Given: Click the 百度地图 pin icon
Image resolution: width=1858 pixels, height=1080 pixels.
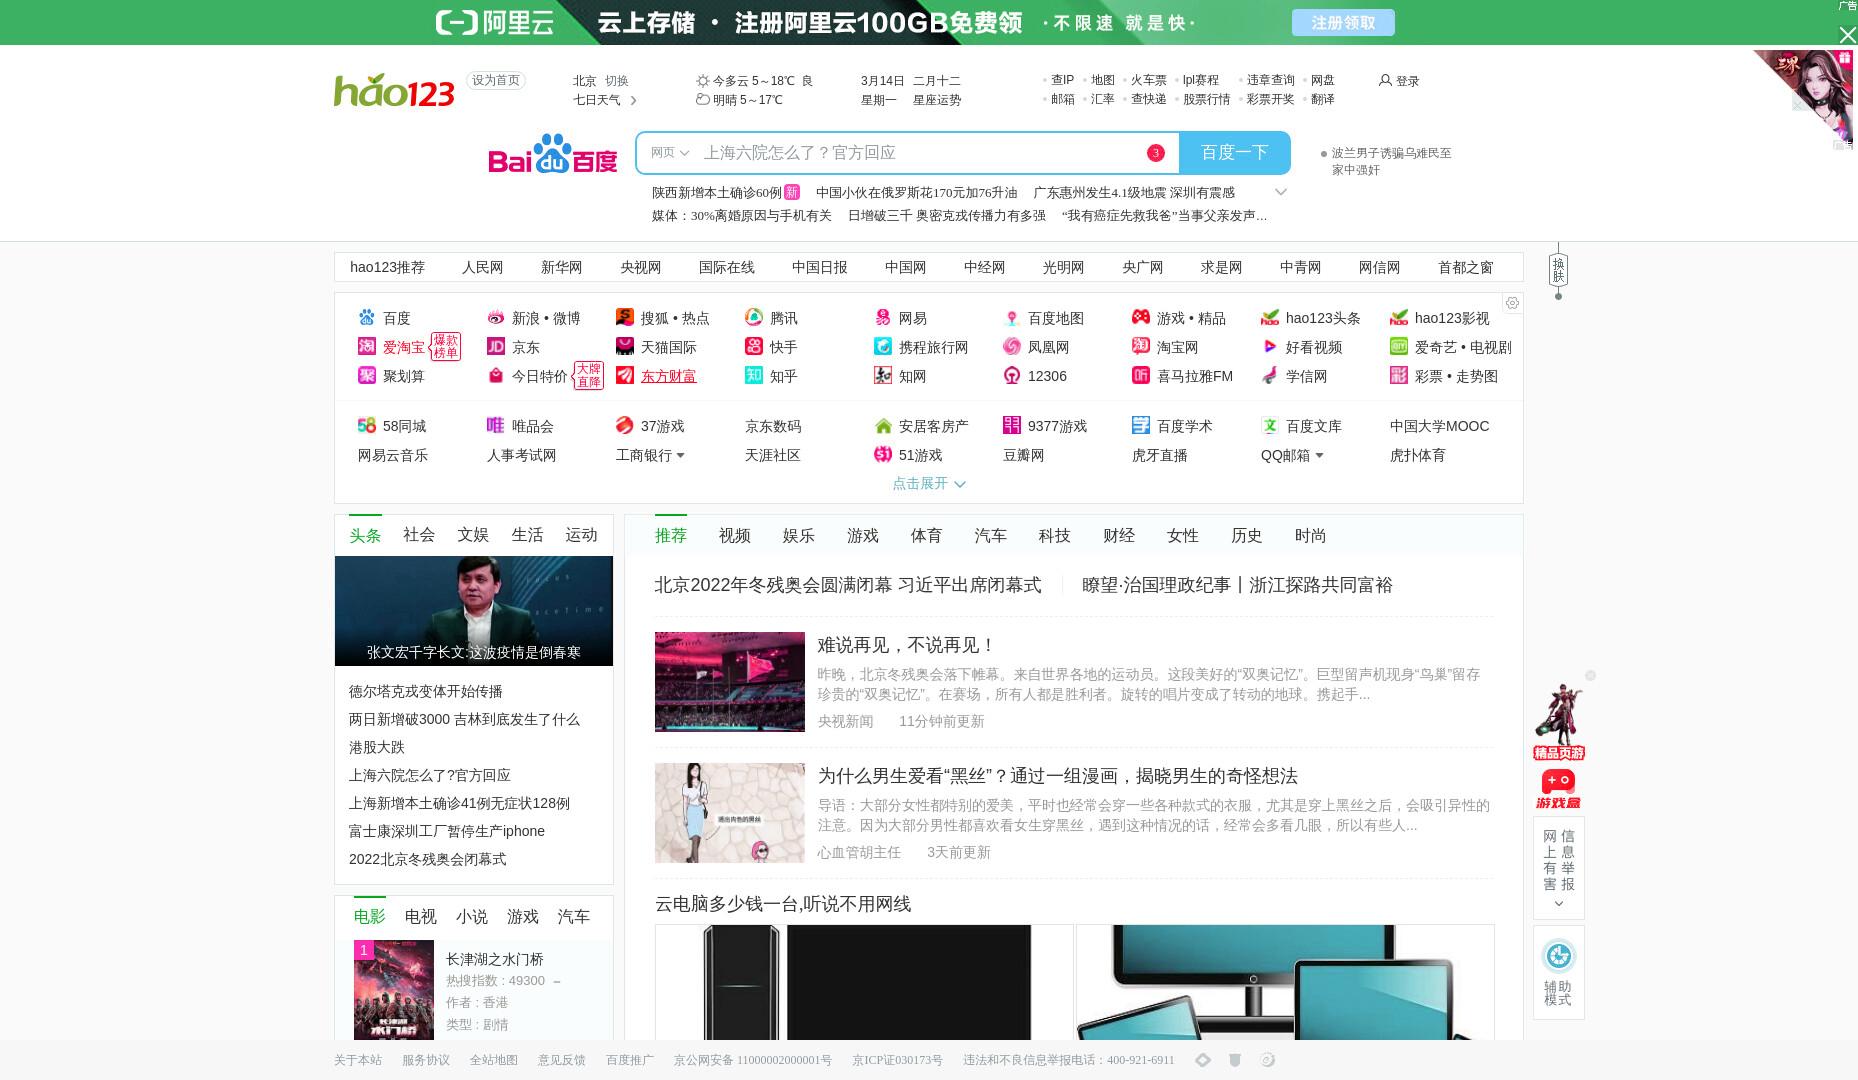Looking at the screenshot, I should point(1012,318).
